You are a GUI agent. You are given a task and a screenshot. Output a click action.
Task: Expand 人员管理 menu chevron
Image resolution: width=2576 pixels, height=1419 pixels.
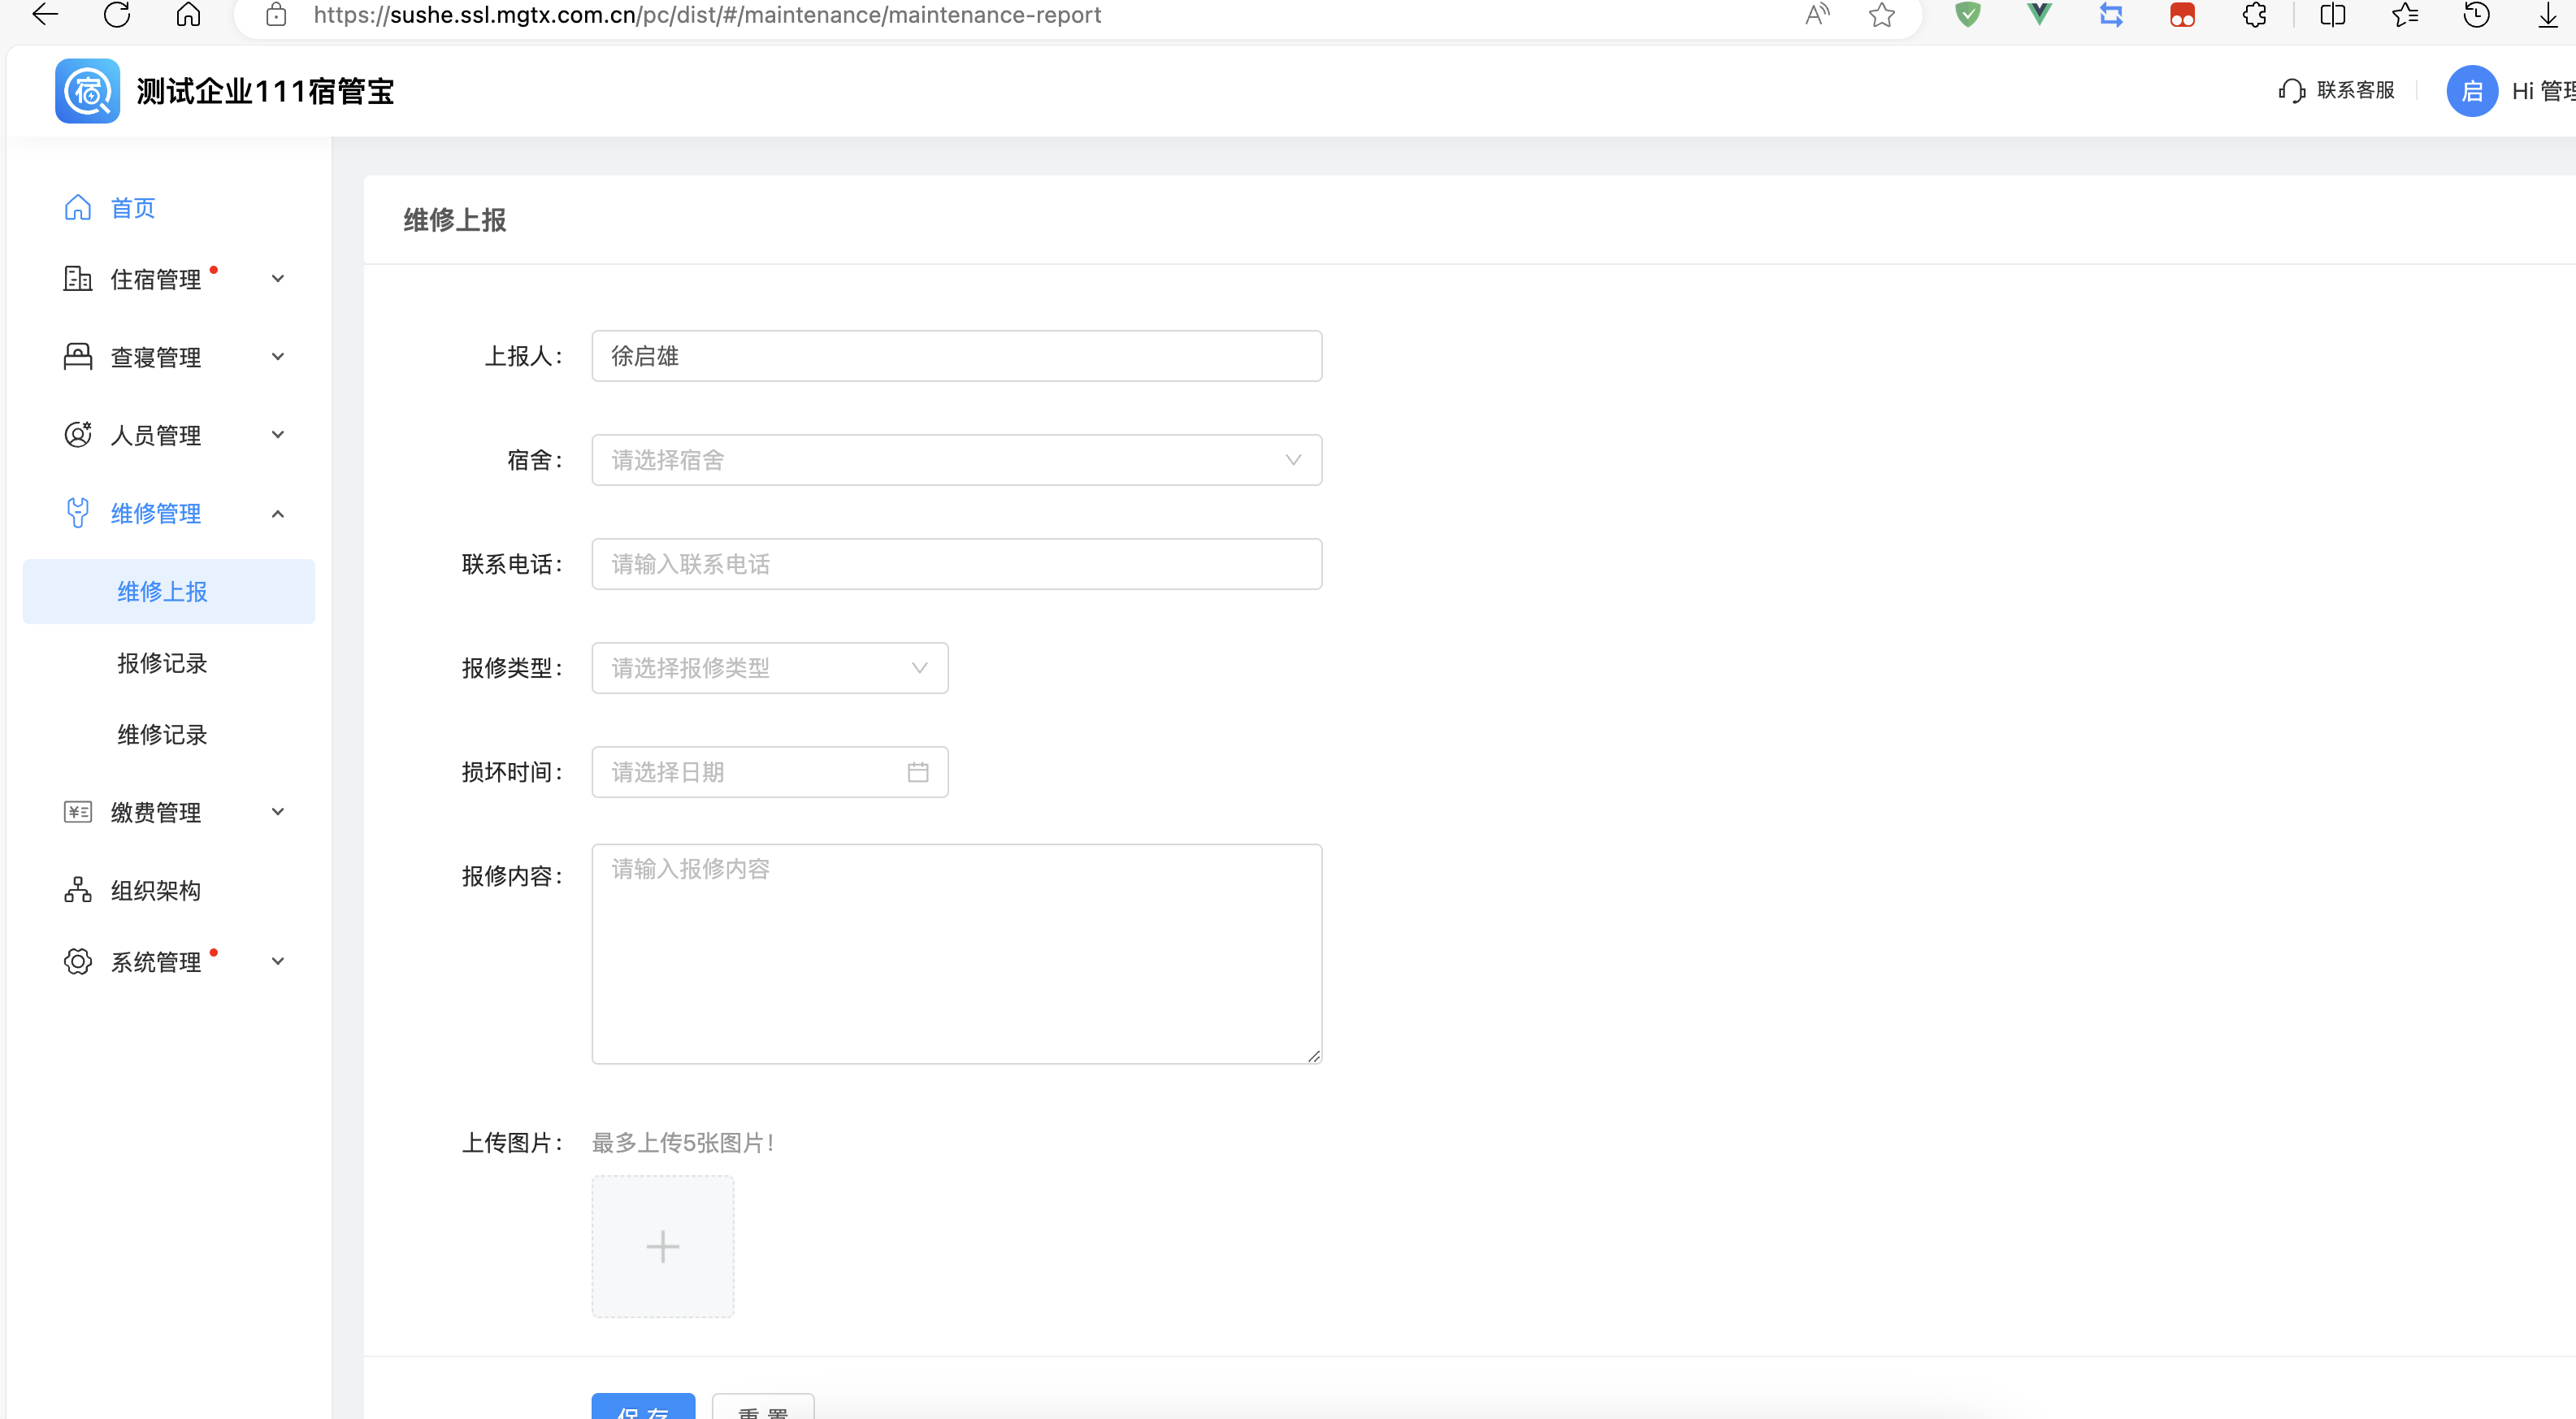278,434
